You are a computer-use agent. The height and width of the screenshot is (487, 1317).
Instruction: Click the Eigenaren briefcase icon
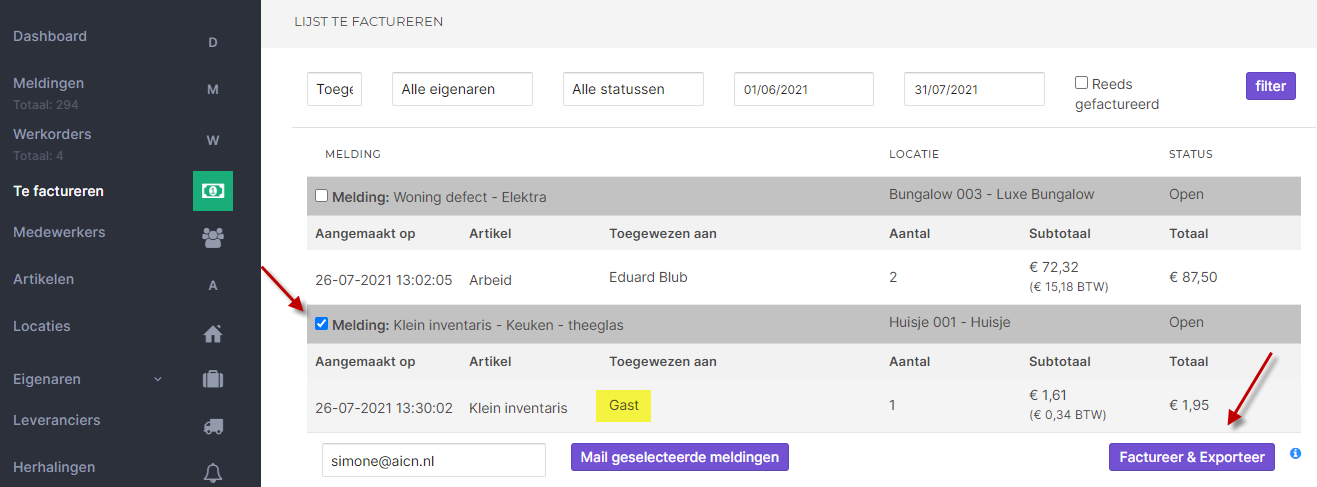212,379
